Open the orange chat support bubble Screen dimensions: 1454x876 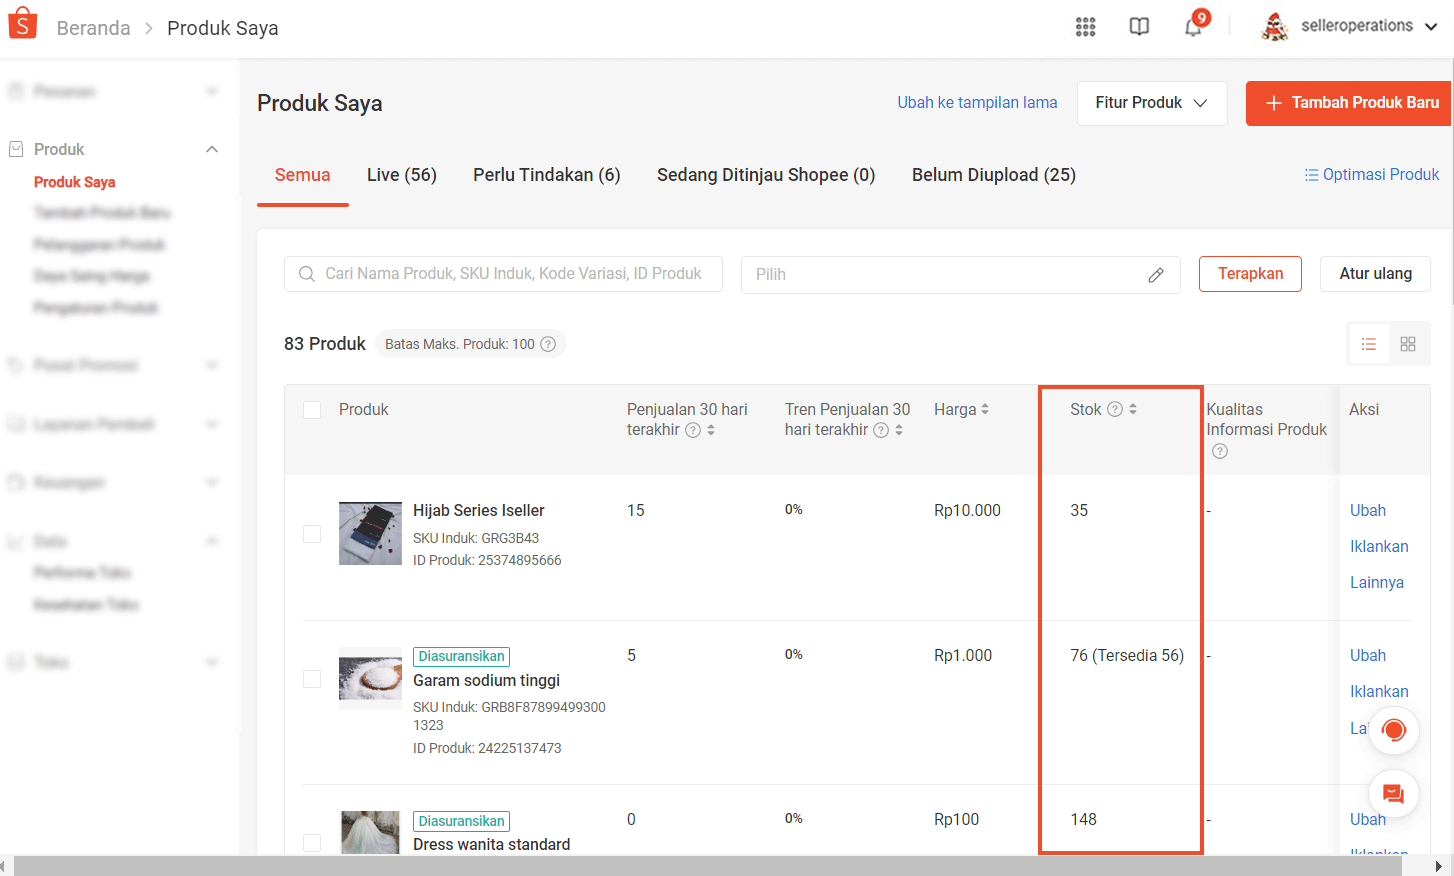[1394, 795]
